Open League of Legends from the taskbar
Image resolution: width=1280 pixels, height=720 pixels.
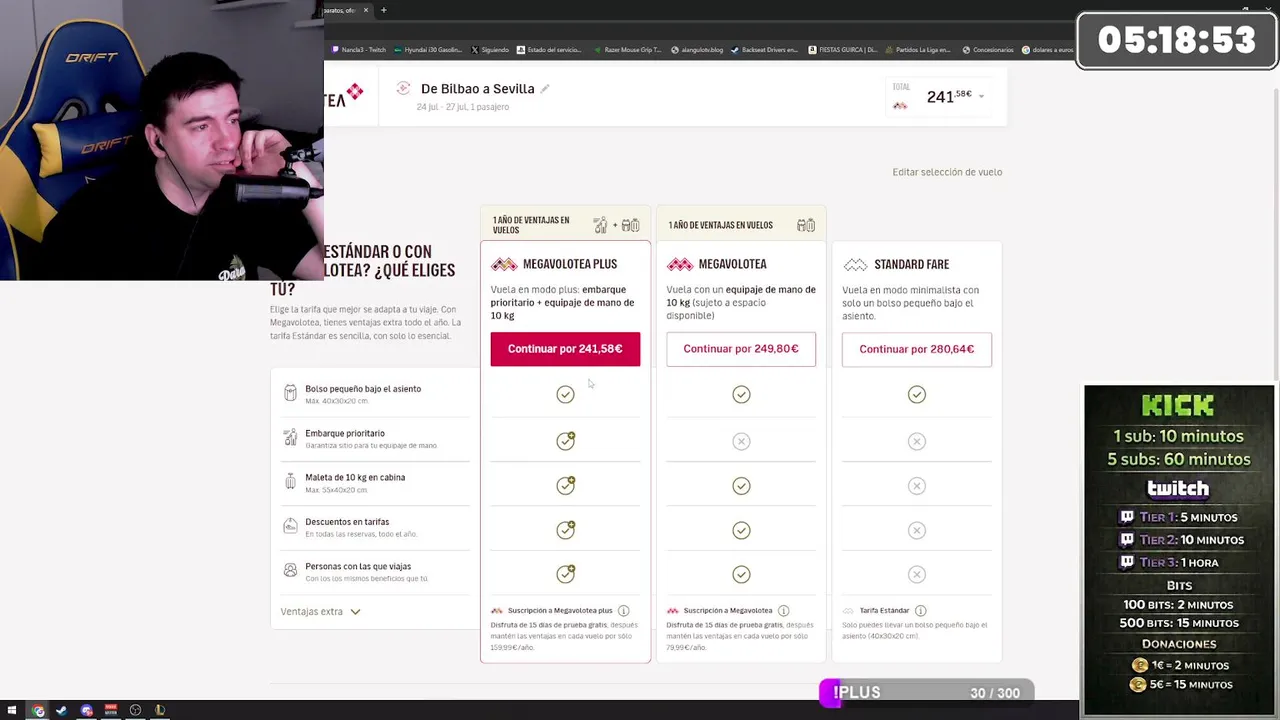(159, 710)
